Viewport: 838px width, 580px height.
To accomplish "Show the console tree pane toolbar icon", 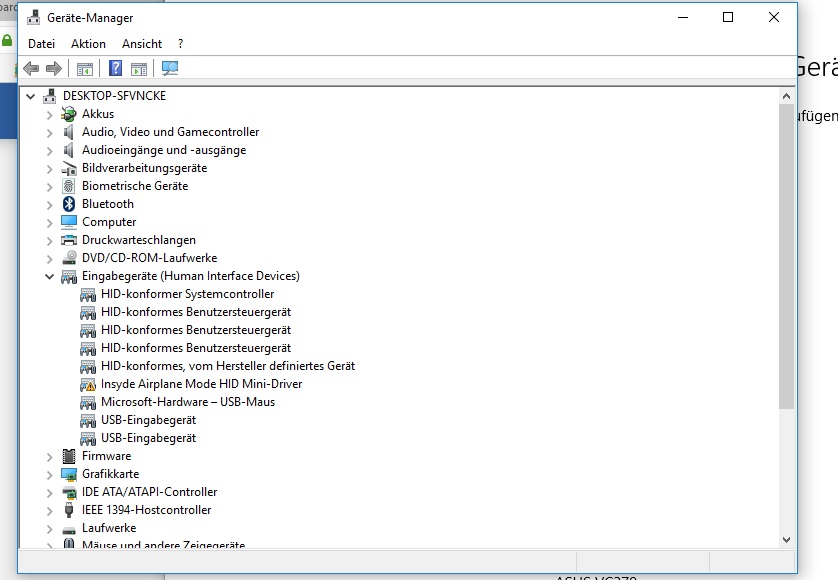I will click(x=84, y=68).
